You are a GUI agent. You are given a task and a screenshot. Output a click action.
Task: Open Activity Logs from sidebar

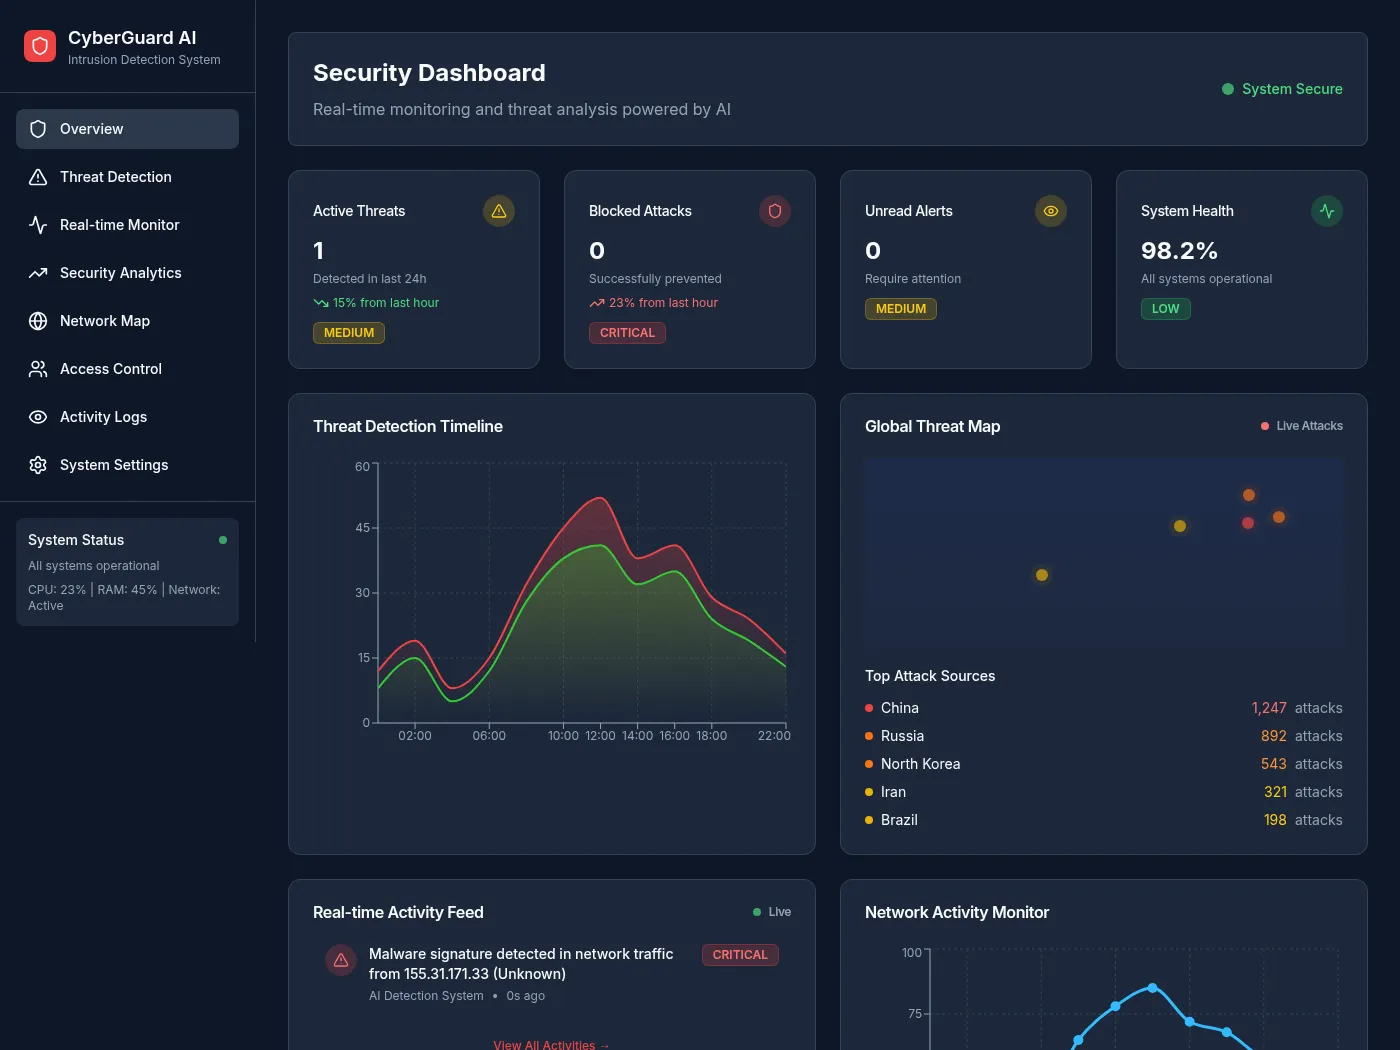pos(127,417)
